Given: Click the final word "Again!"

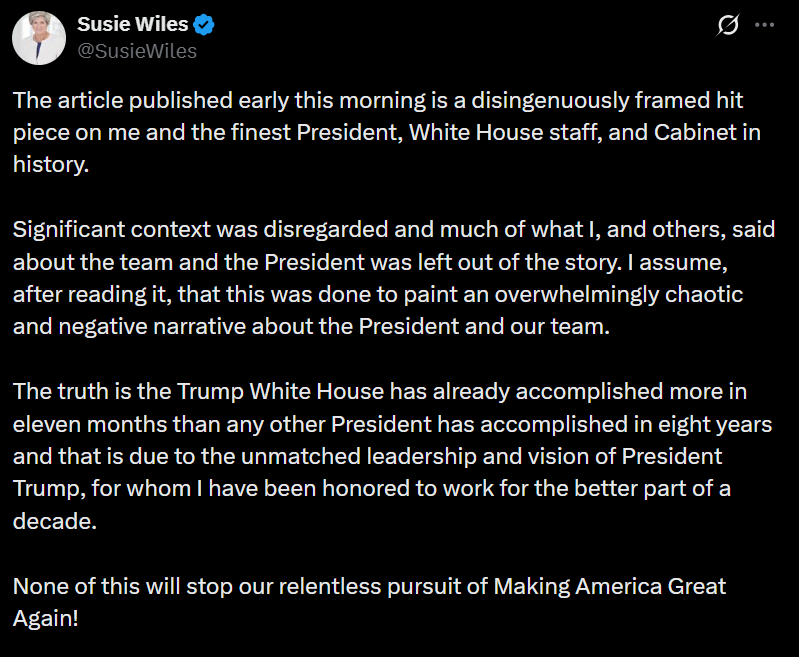Looking at the screenshot, I should (x=45, y=618).
